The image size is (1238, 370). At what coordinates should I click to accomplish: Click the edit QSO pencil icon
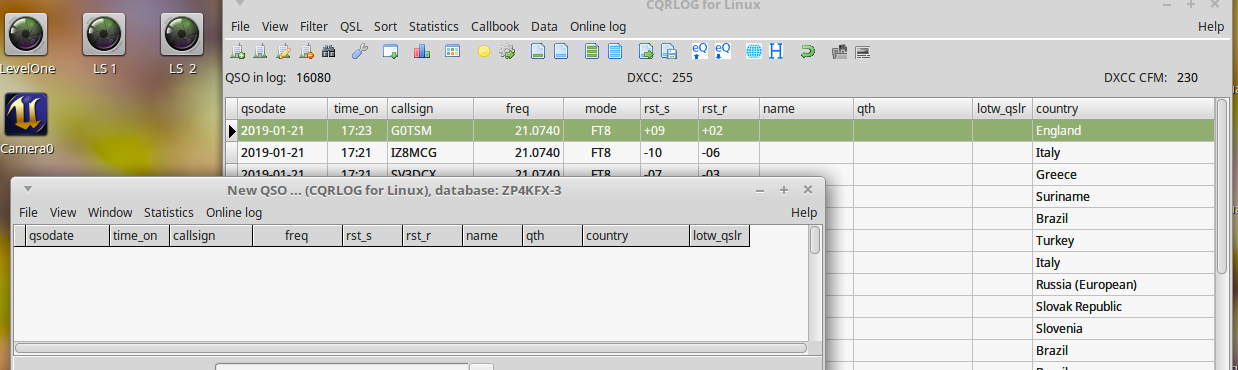point(283,51)
